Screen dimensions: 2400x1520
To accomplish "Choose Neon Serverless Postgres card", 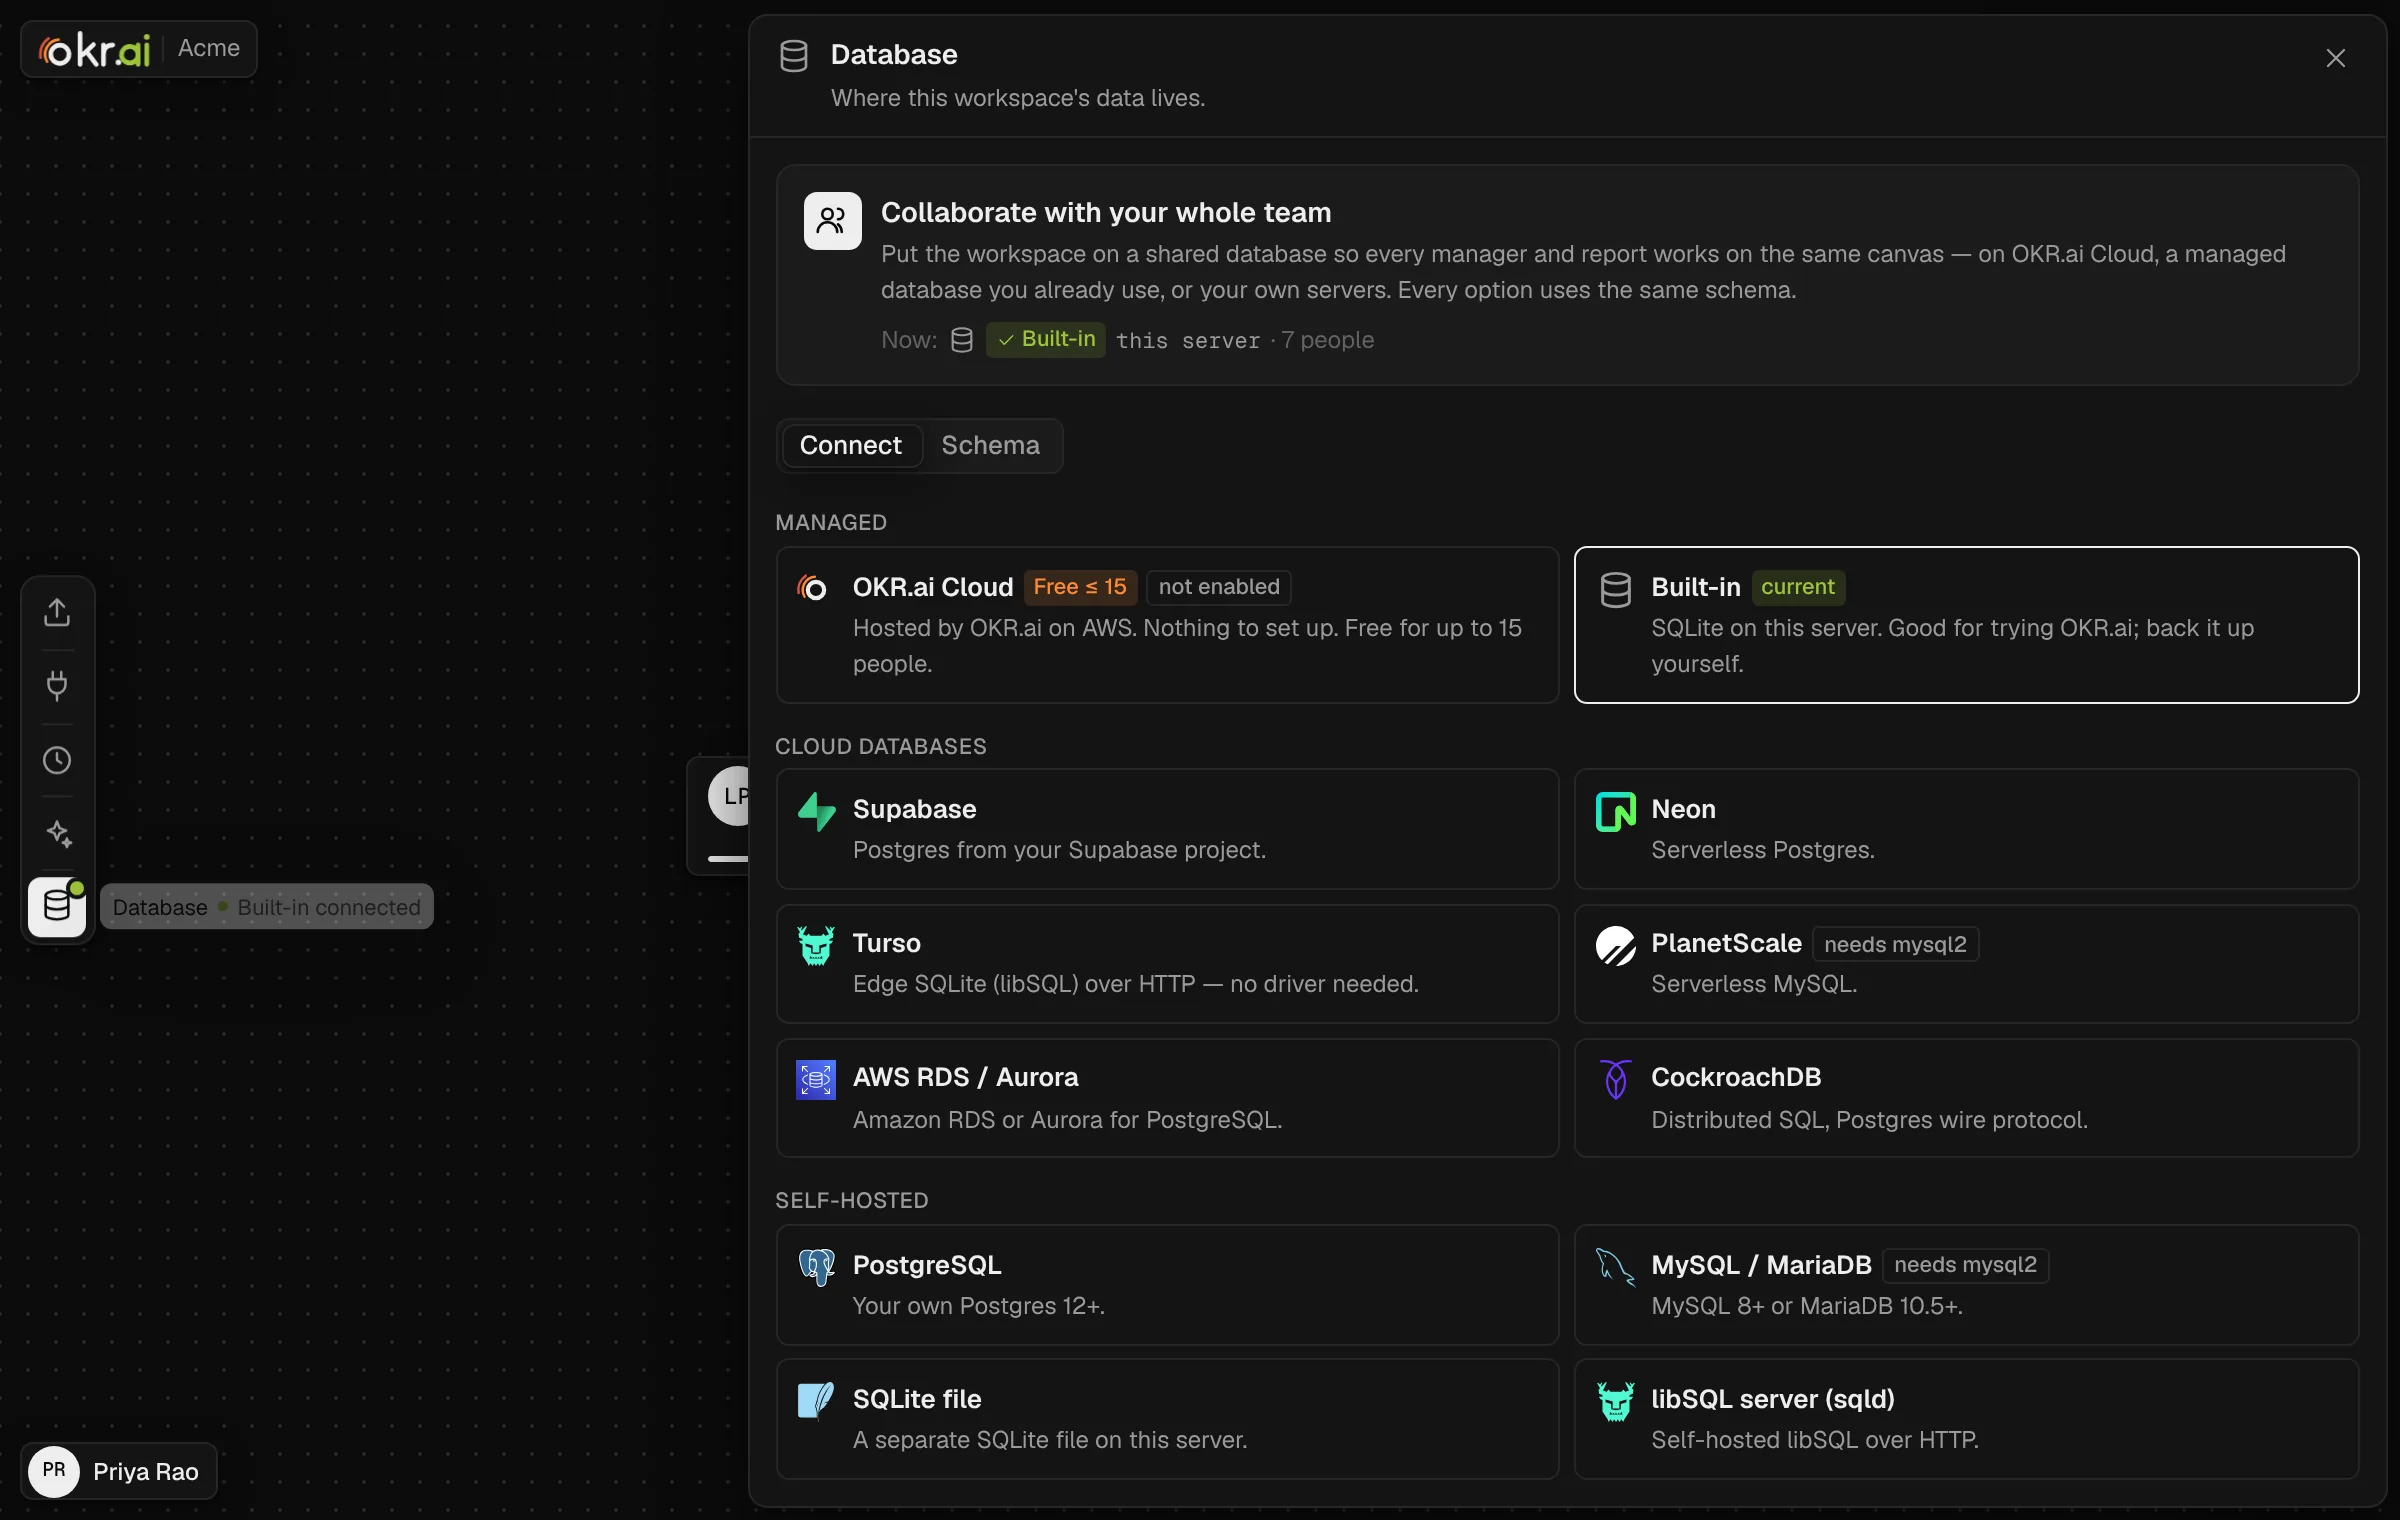I will [1965, 829].
